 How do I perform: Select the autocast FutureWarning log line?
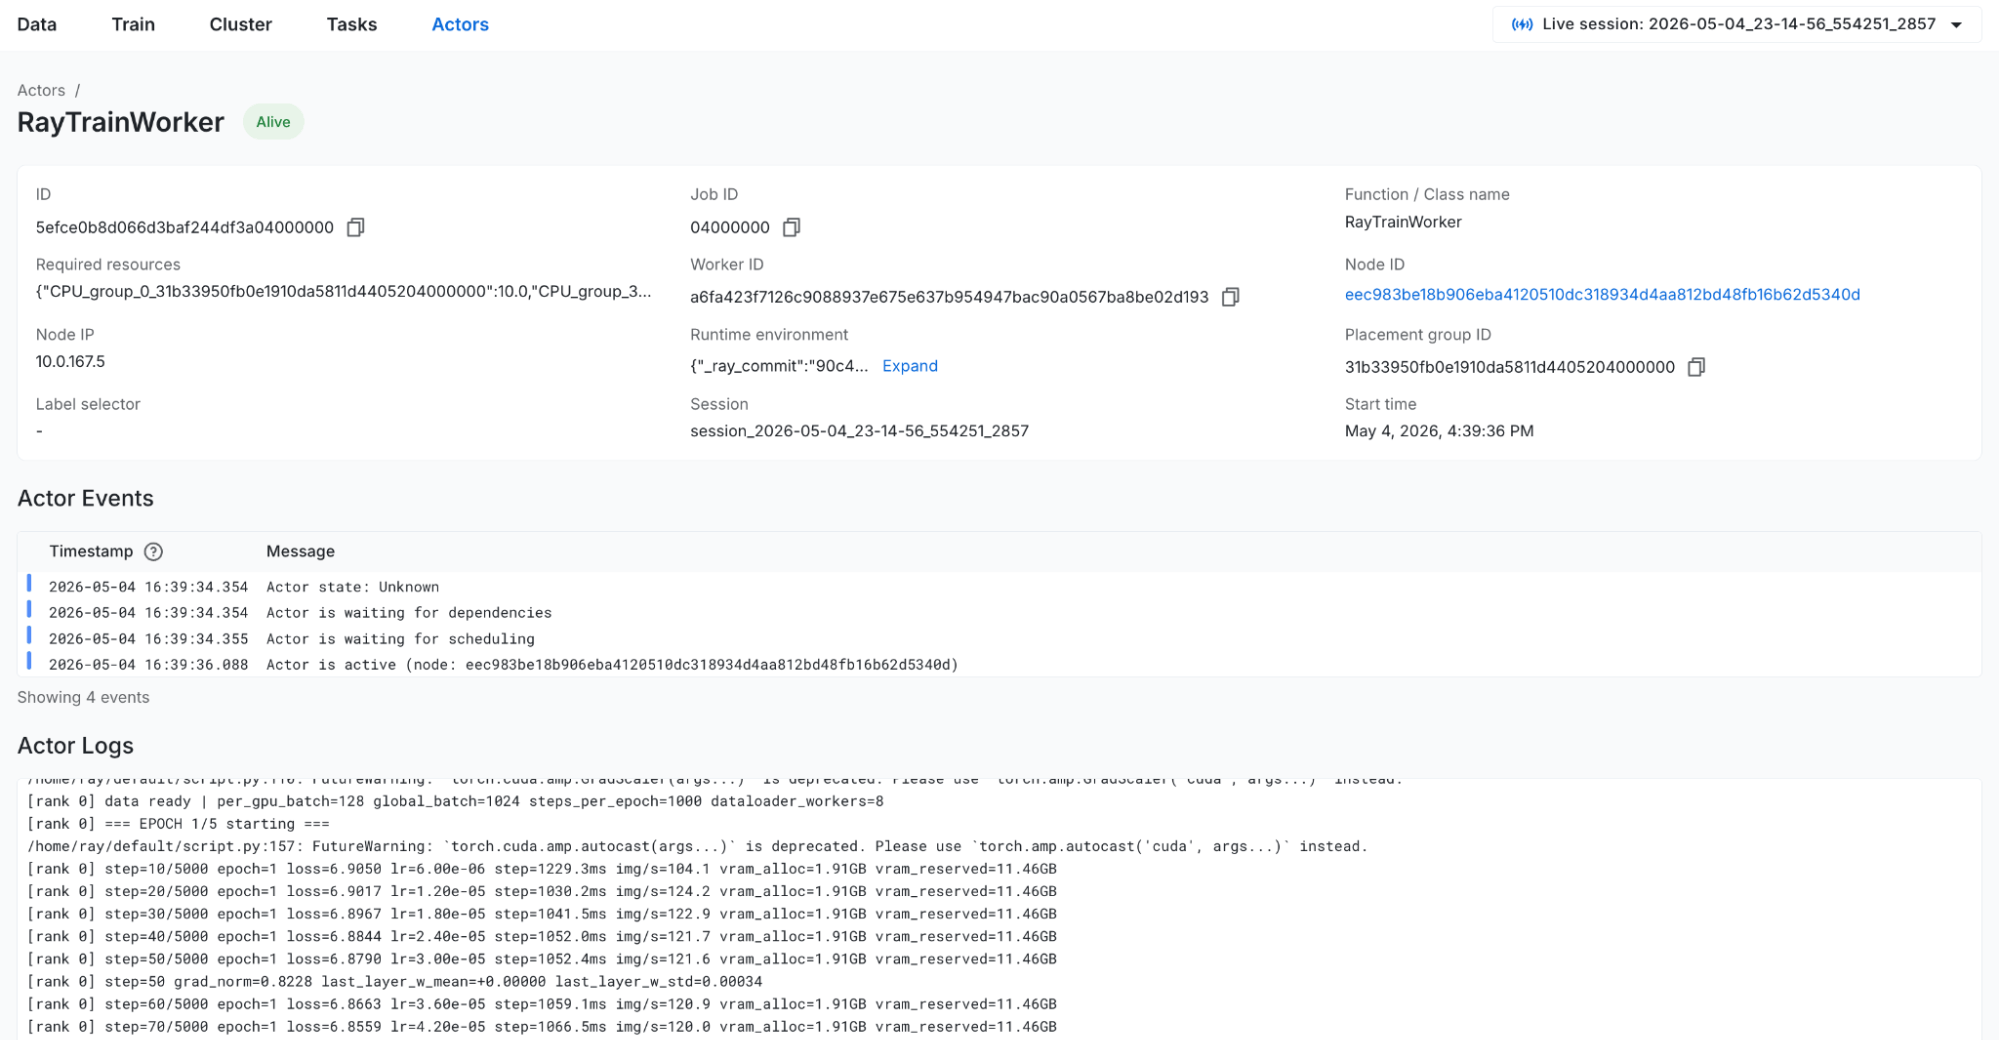pos(697,847)
